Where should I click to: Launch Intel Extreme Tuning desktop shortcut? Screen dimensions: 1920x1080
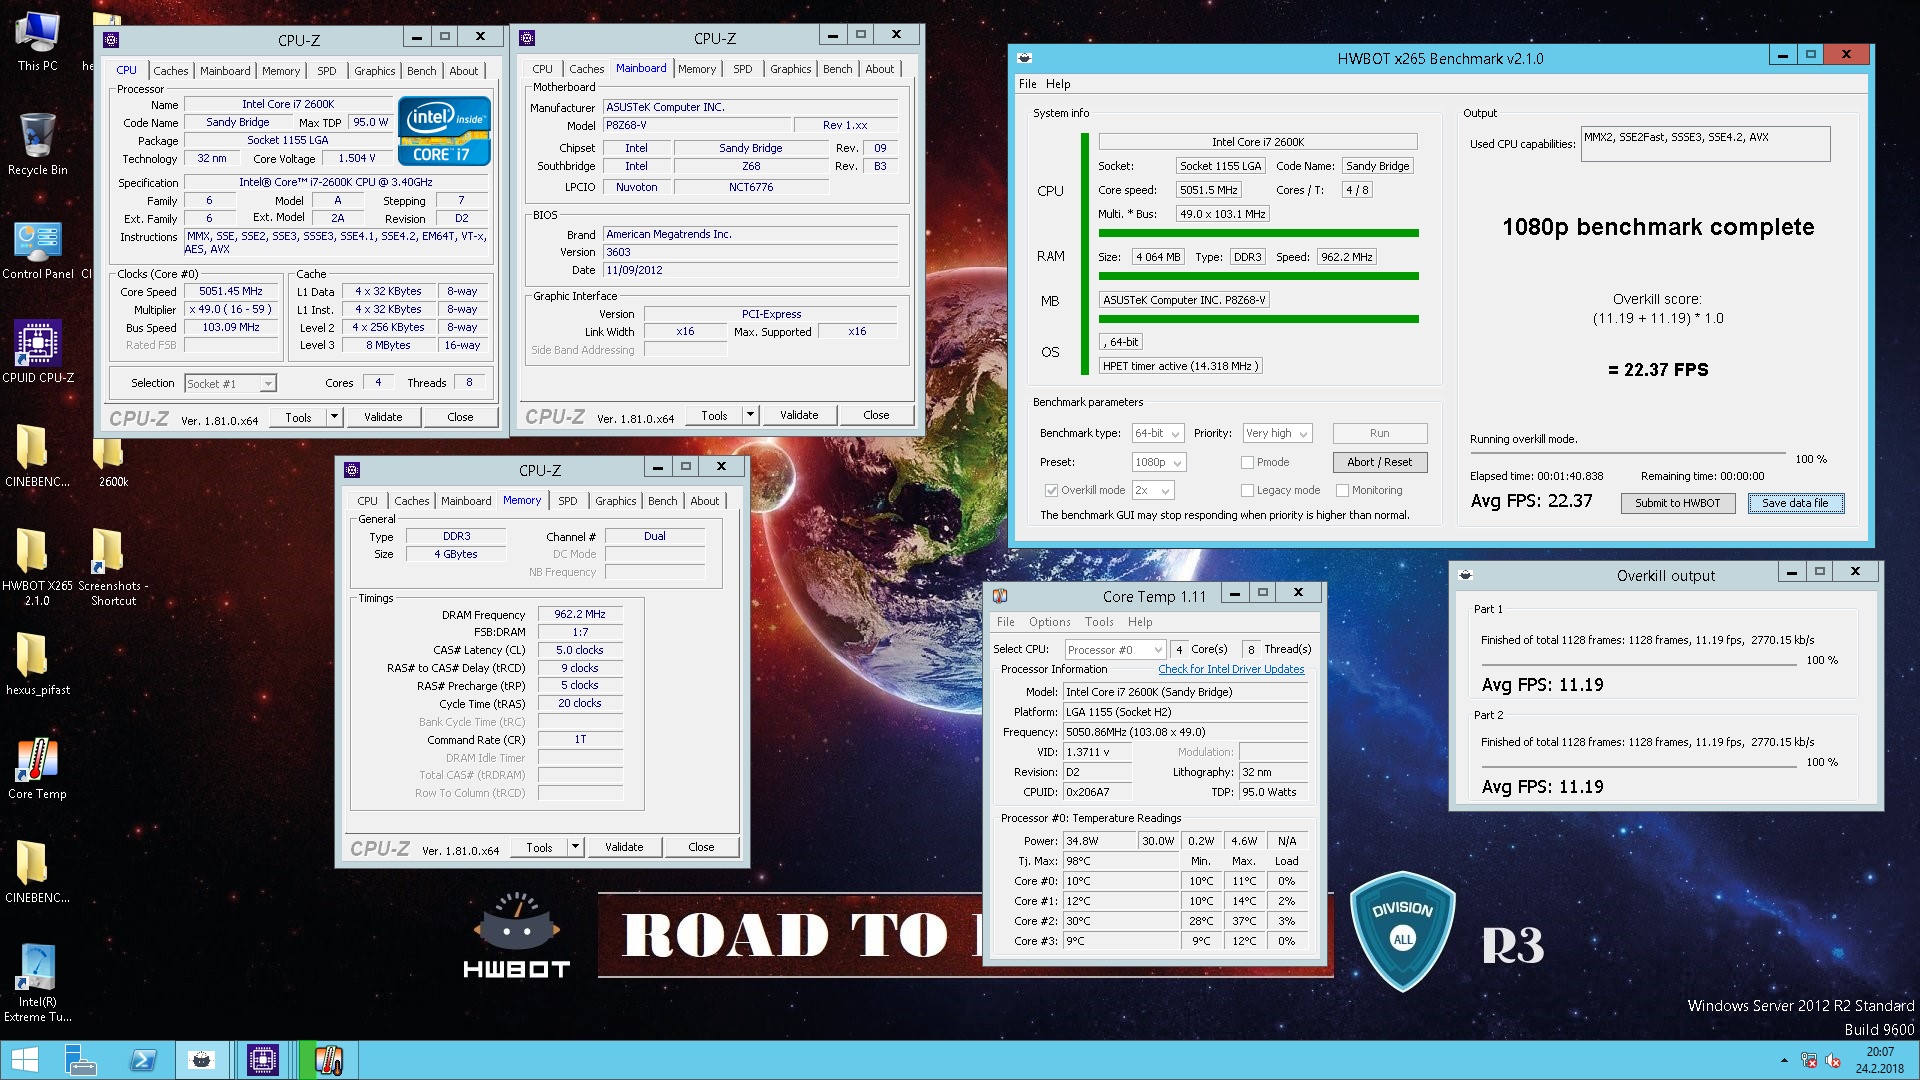pyautogui.click(x=37, y=982)
